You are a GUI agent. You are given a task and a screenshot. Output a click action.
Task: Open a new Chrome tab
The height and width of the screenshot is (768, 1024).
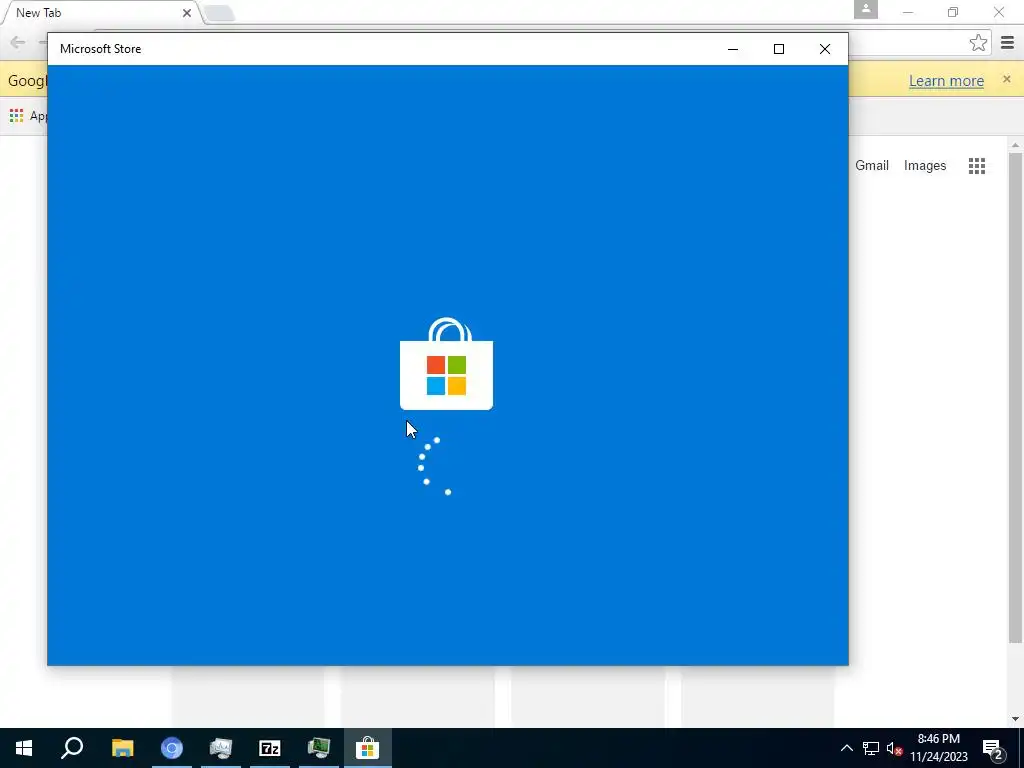pos(219,12)
